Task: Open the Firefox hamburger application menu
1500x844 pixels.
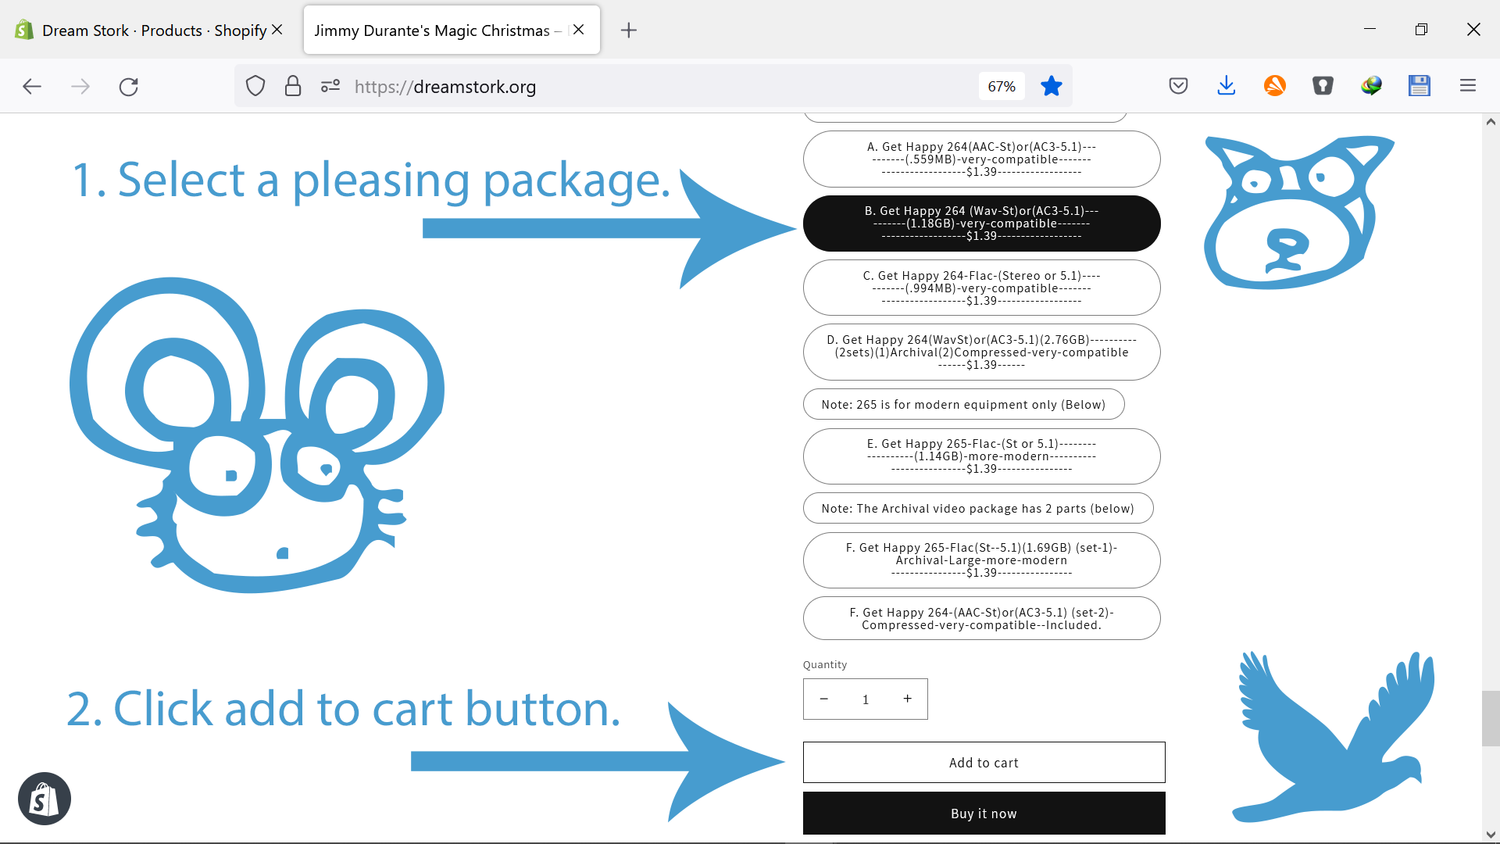Action: [1467, 87]
